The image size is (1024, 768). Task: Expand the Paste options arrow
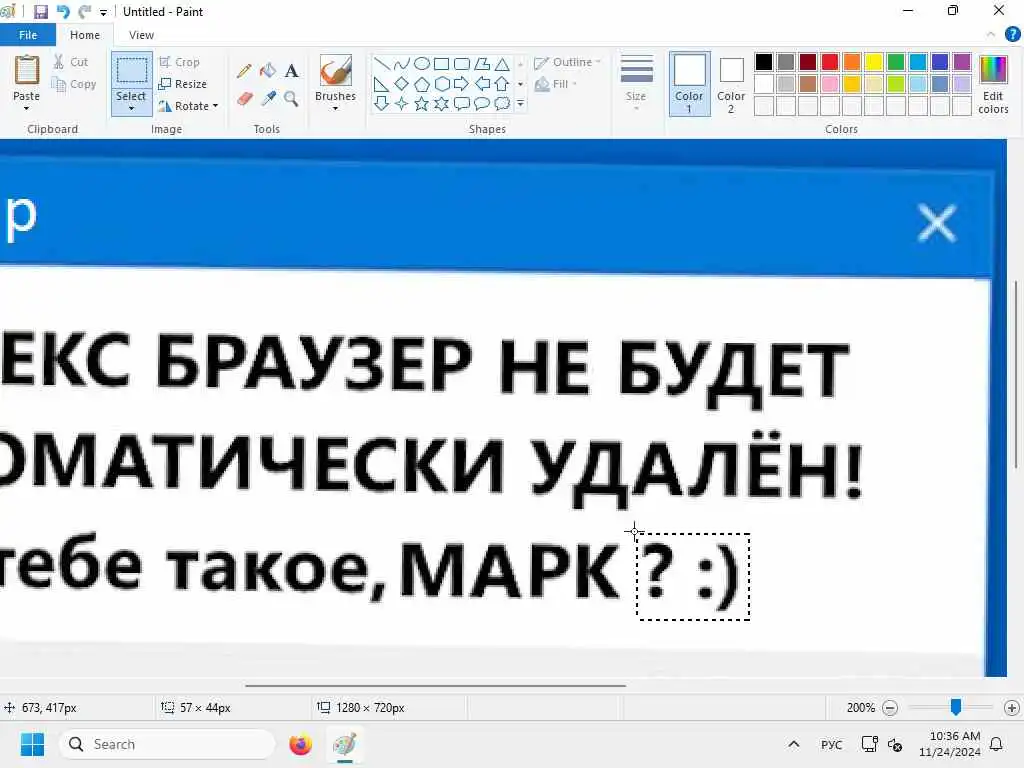(27, 108)
